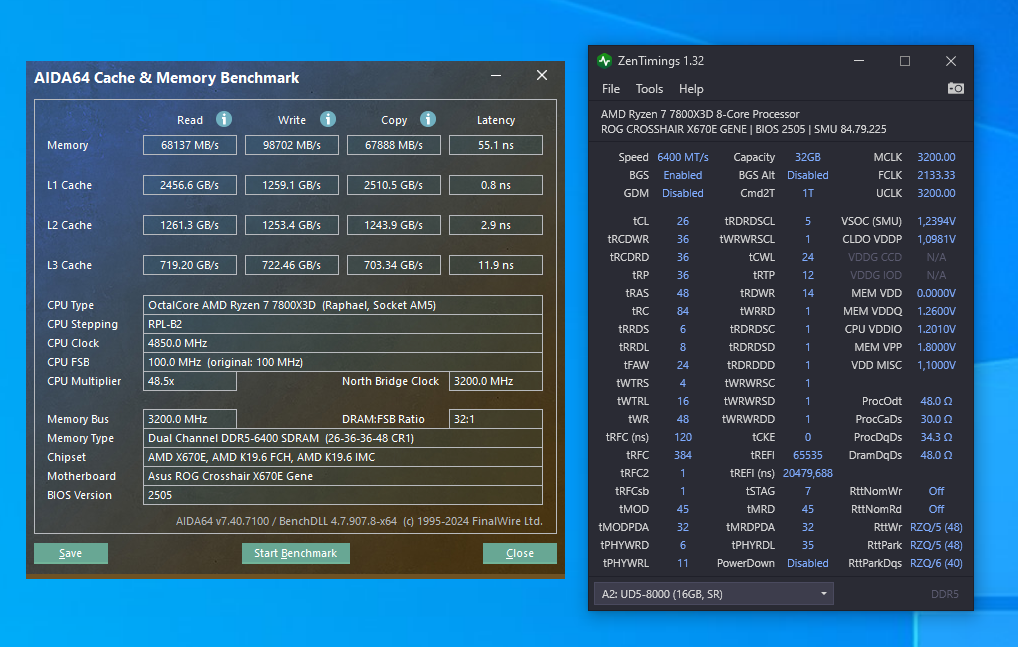Click the L3 Cache latency 11.9 ns

point(495,265)
